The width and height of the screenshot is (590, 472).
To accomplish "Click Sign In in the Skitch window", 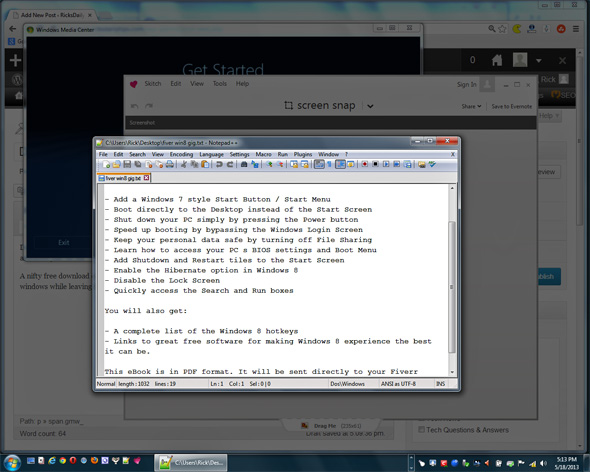I will pos(467,84).
